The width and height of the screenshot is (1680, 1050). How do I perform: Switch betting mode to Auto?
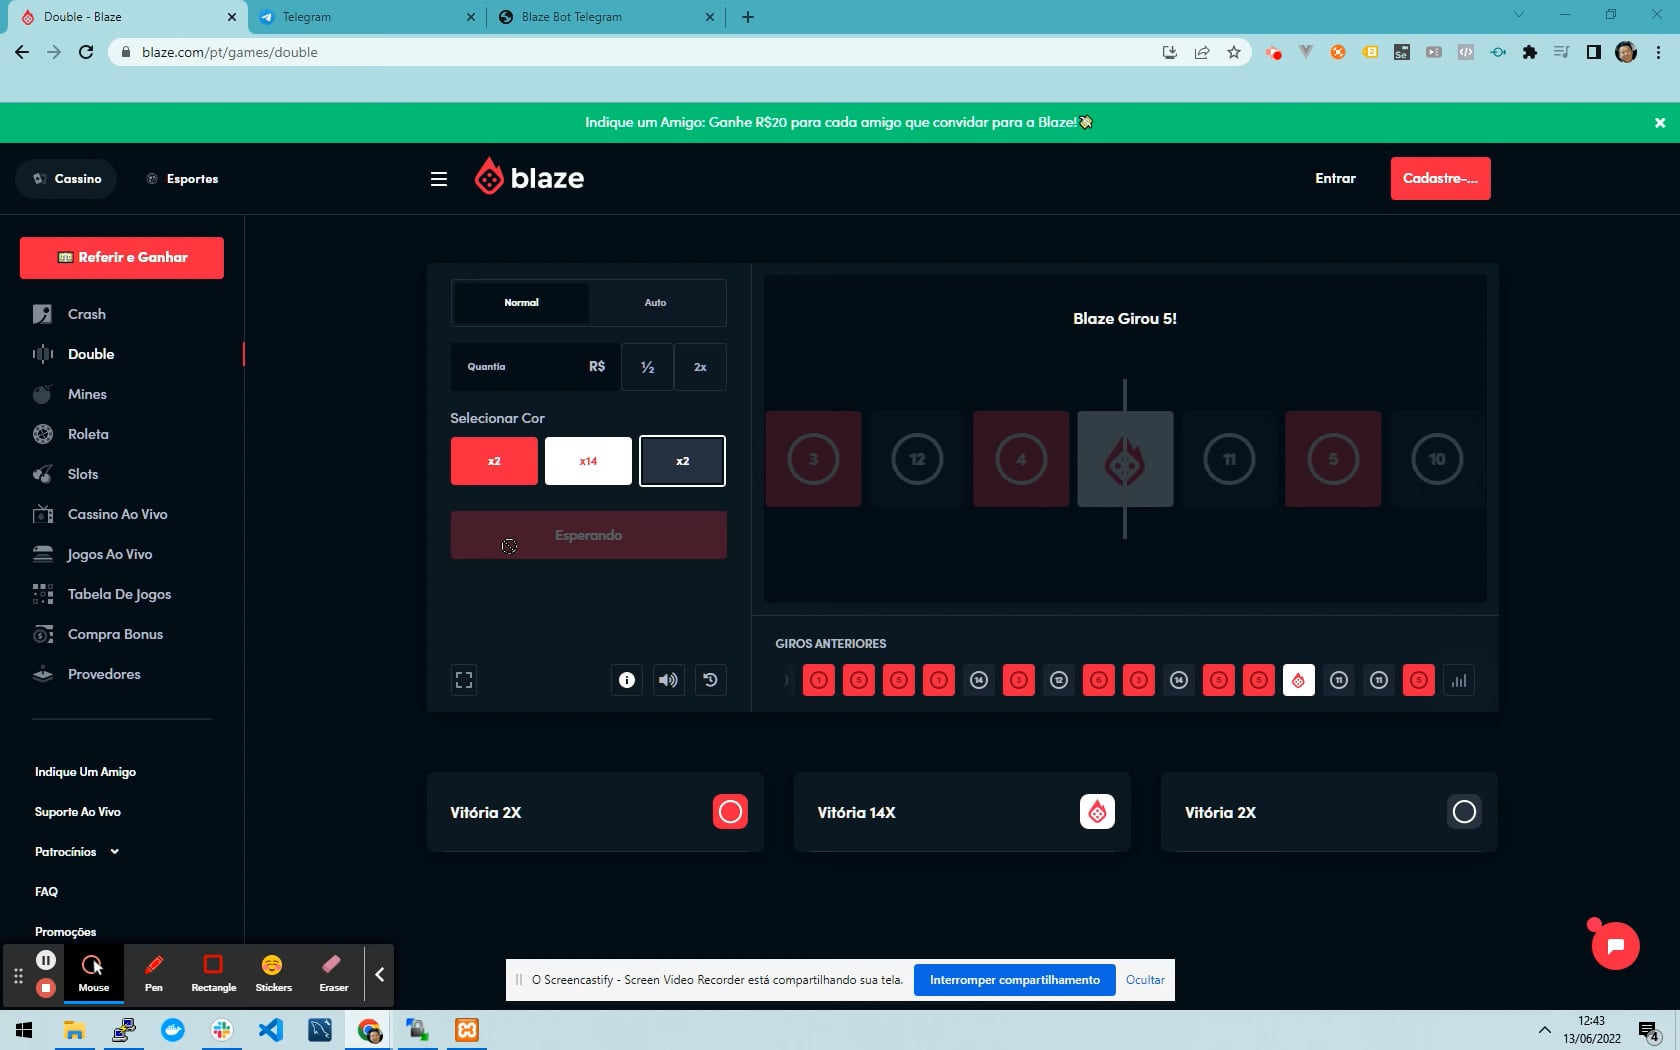pos(656,303)
